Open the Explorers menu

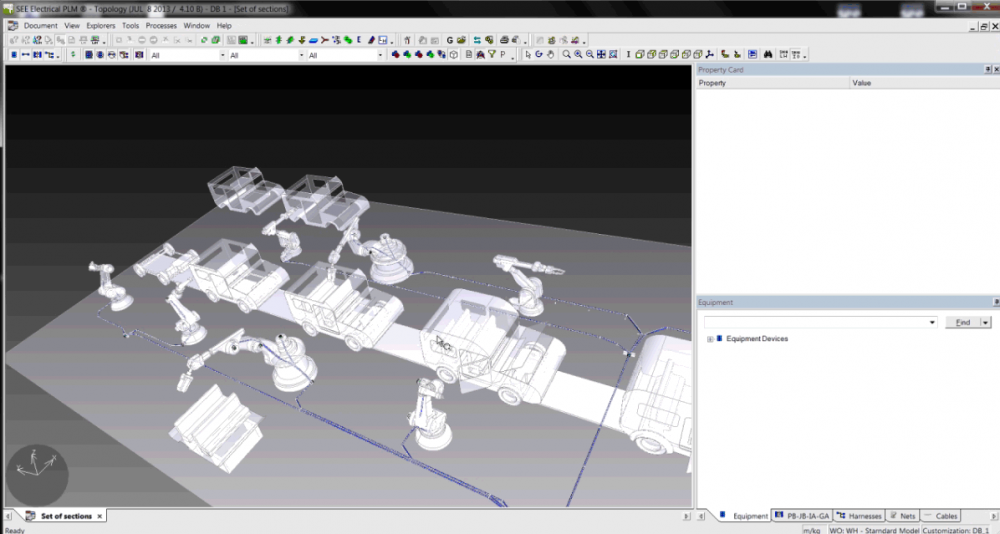pyautogui.click(x=101, y=25)
